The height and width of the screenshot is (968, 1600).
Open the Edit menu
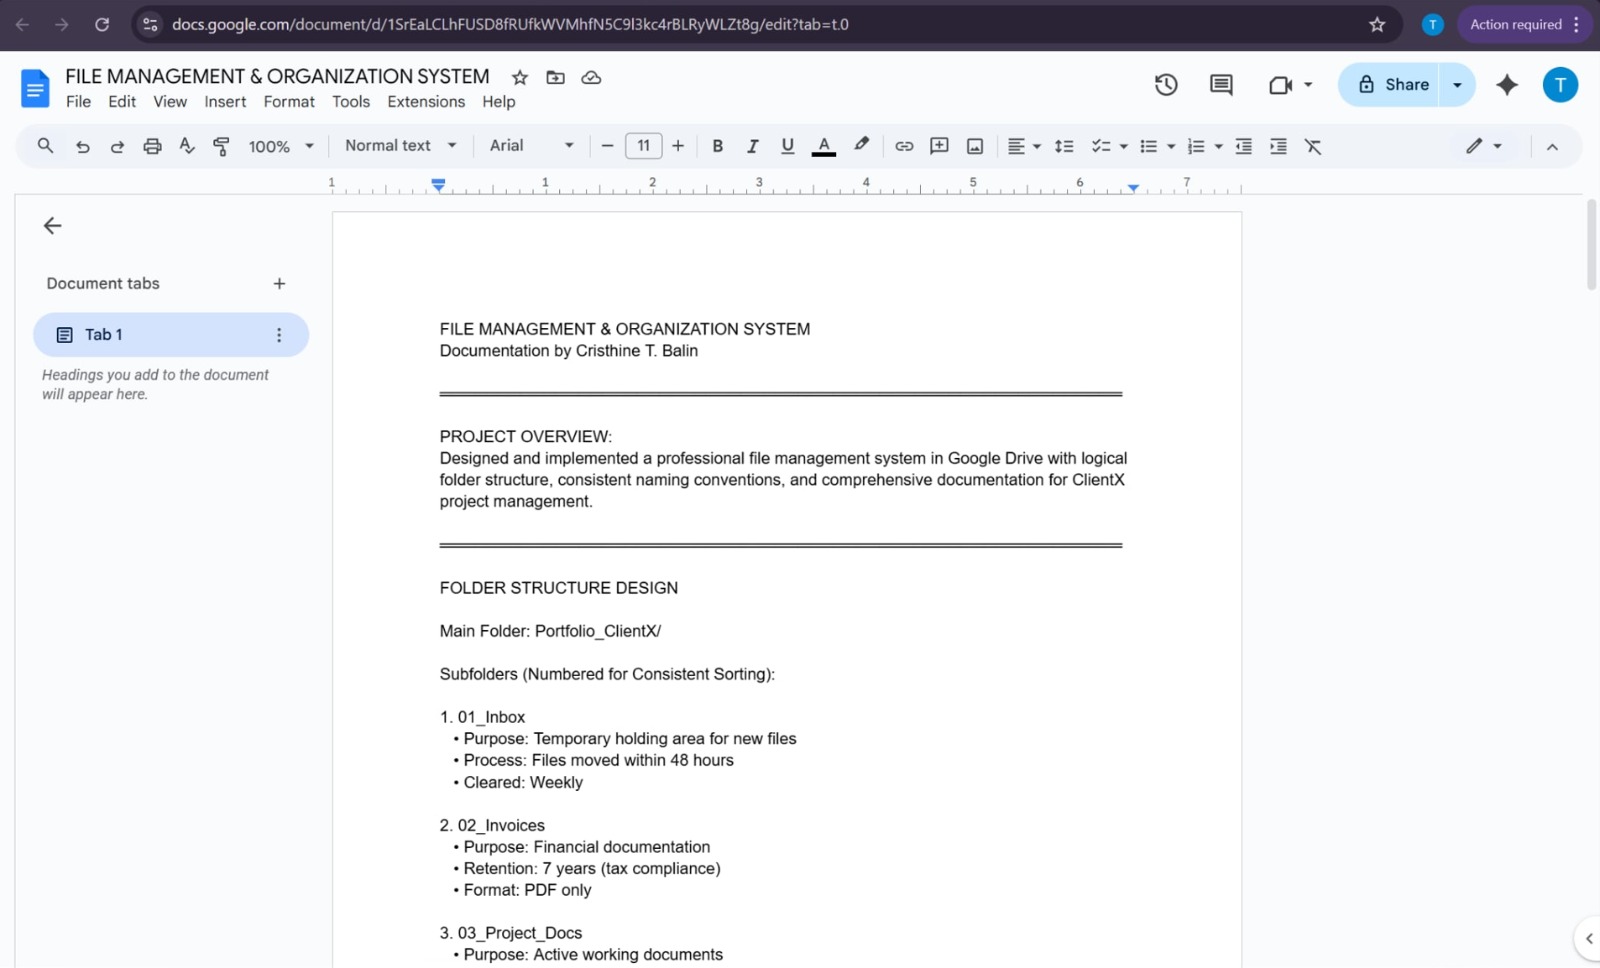click(122, 102)
